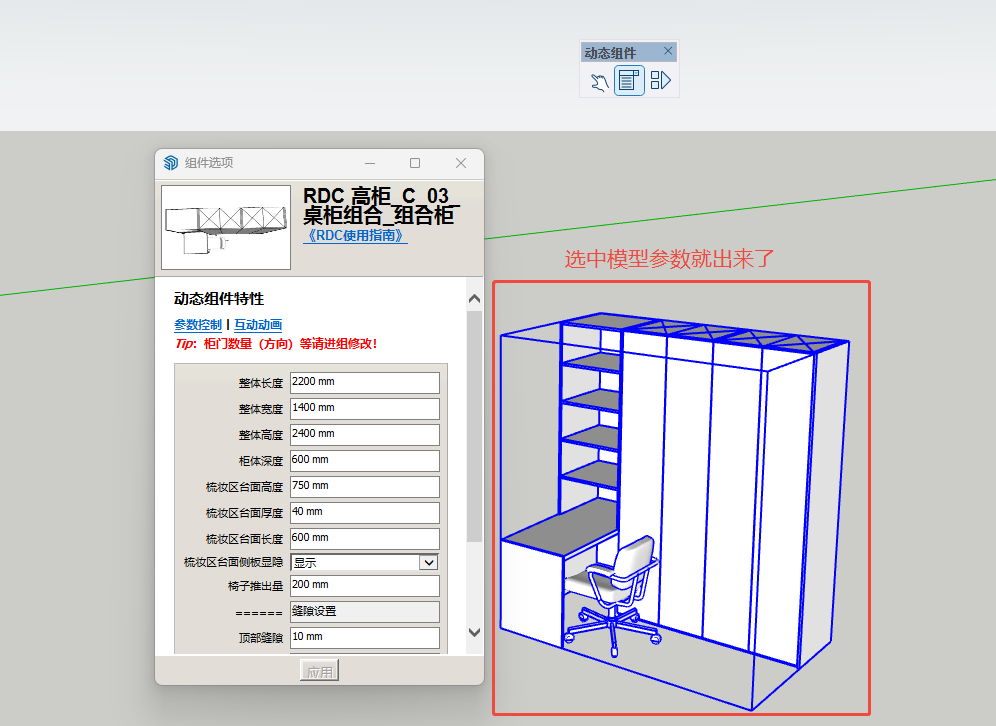The height and width of the screenshot is (726, 996).
Task: Maximize the 组件选项 window
Action: [415, 163]
